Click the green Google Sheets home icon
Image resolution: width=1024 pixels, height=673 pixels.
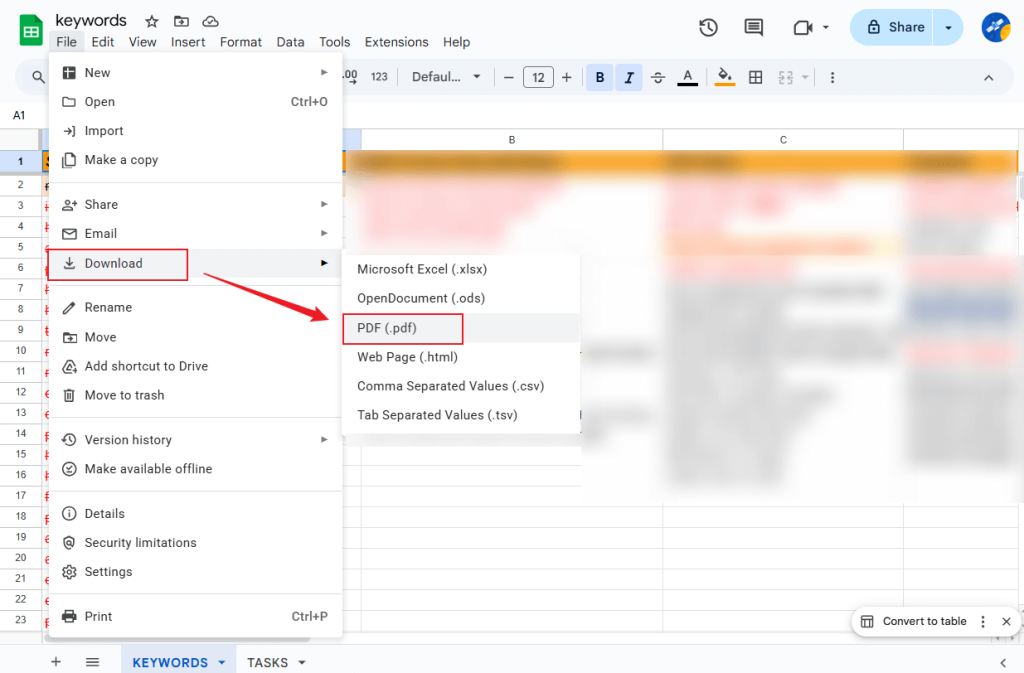click(29, 28)
